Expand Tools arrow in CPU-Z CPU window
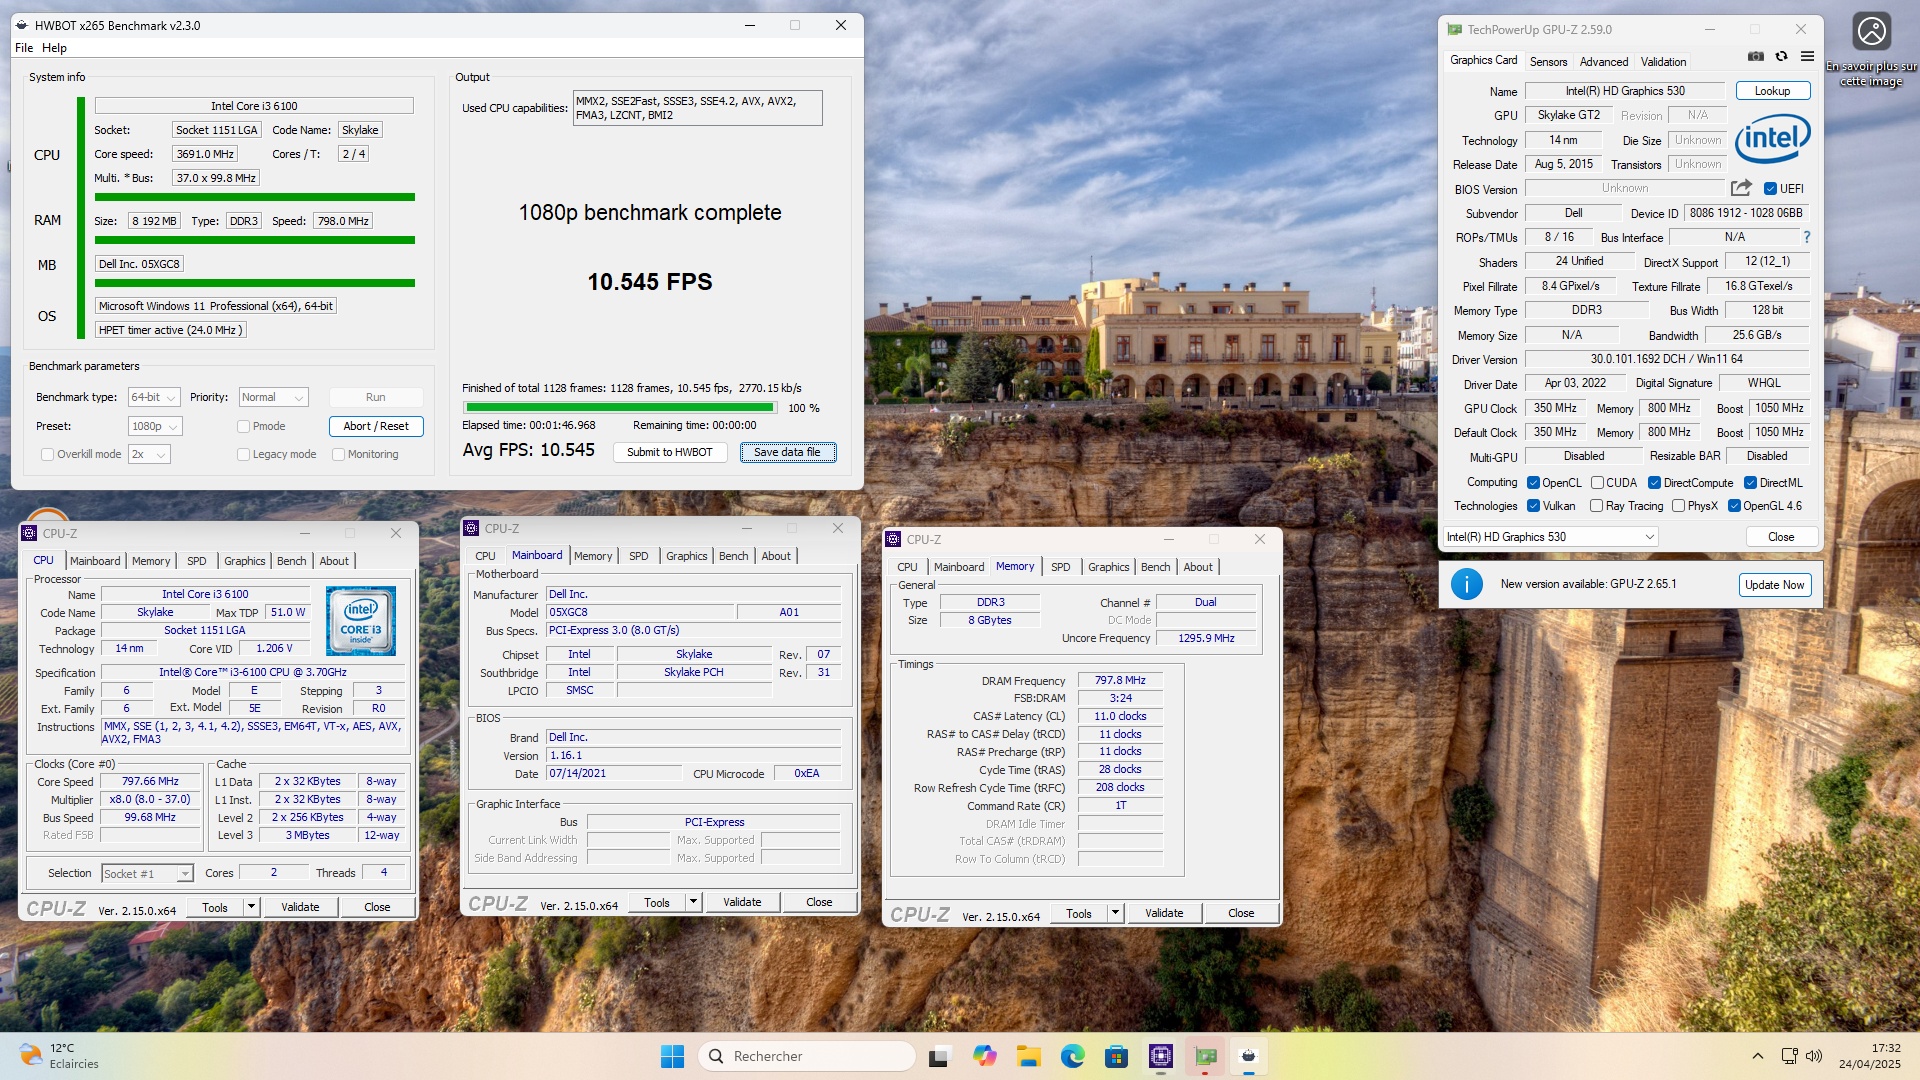This screenshot has height=1080, width=1920. point(251,907)
